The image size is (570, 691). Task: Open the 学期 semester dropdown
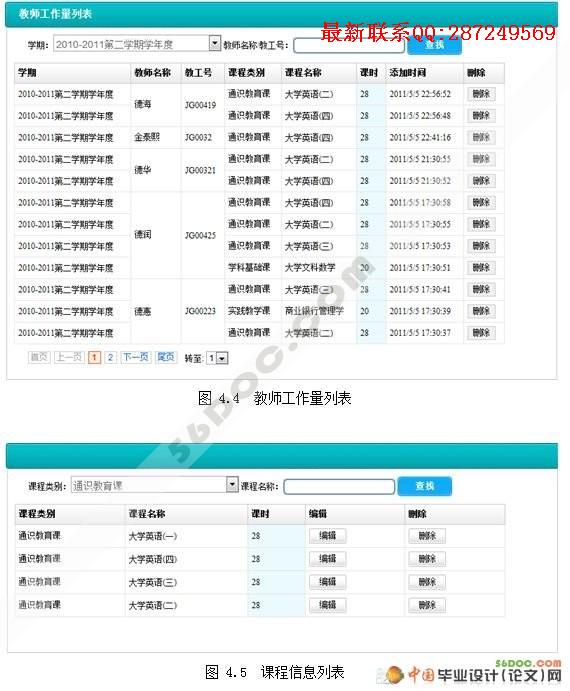click(x=137, y=44)
